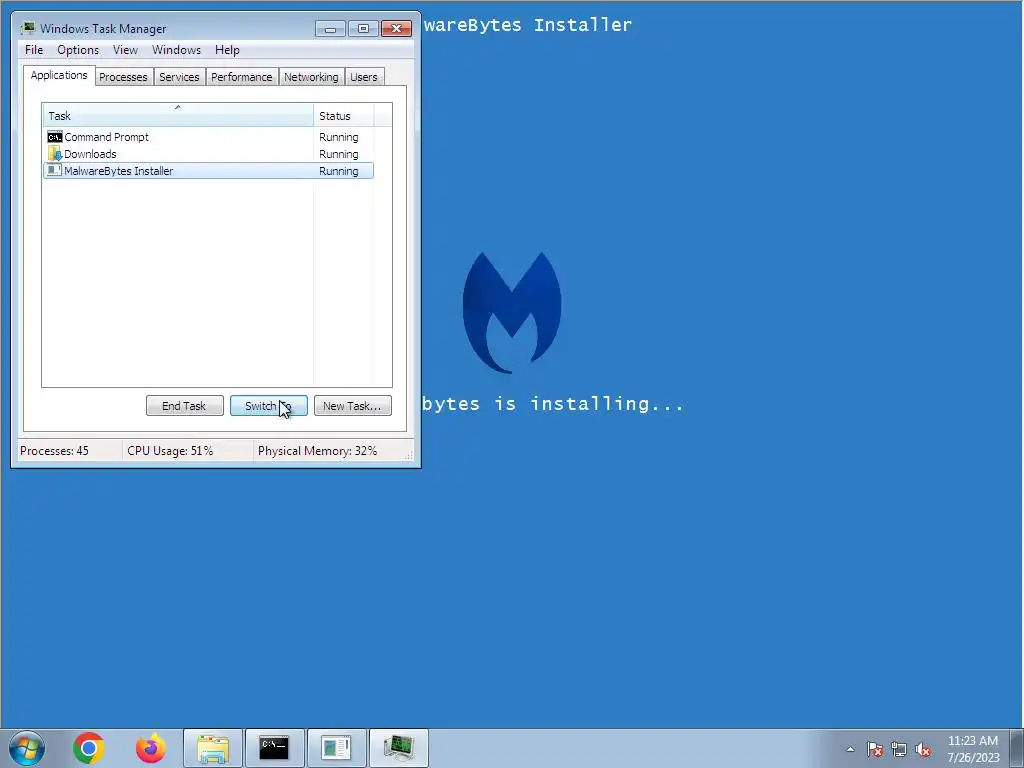Select the Command Prompt task row
Screen dimensions: 1024x768
[208, 137]
